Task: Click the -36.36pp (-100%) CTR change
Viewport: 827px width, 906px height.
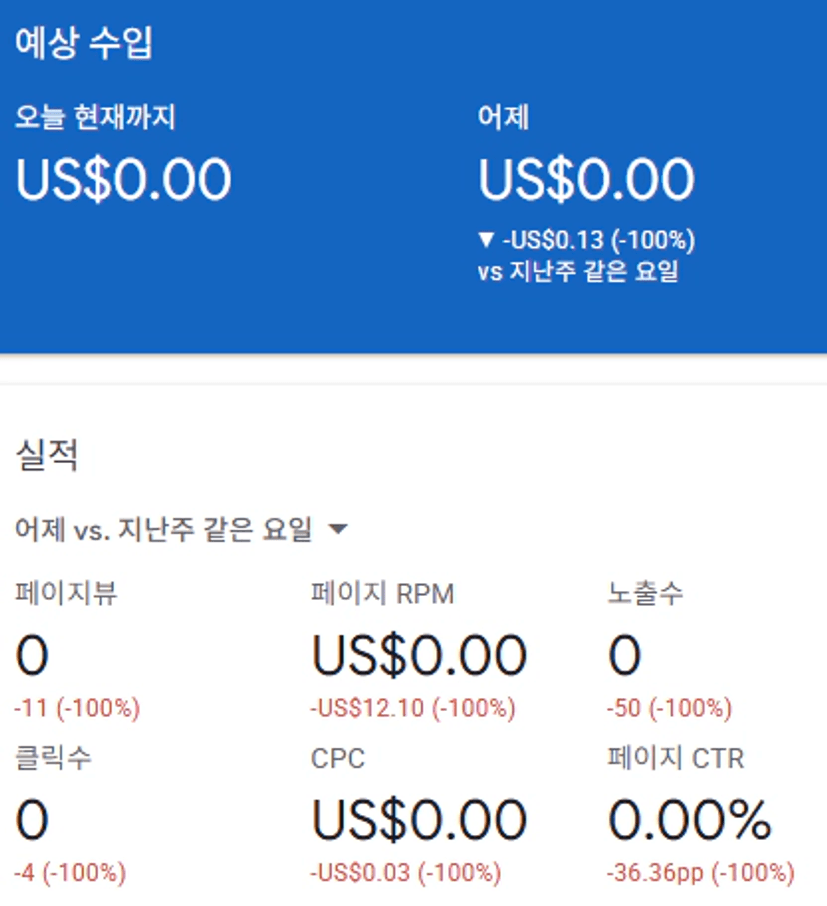Action: coord(700,872)
